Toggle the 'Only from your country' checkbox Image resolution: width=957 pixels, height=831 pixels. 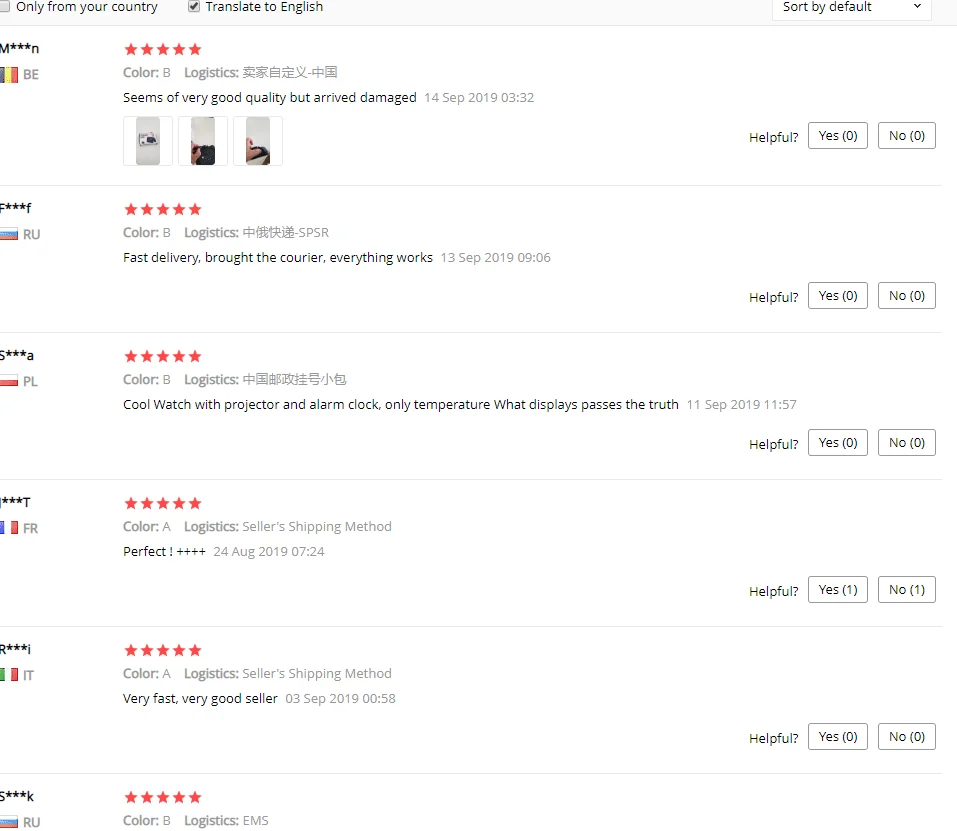point(4,7)
